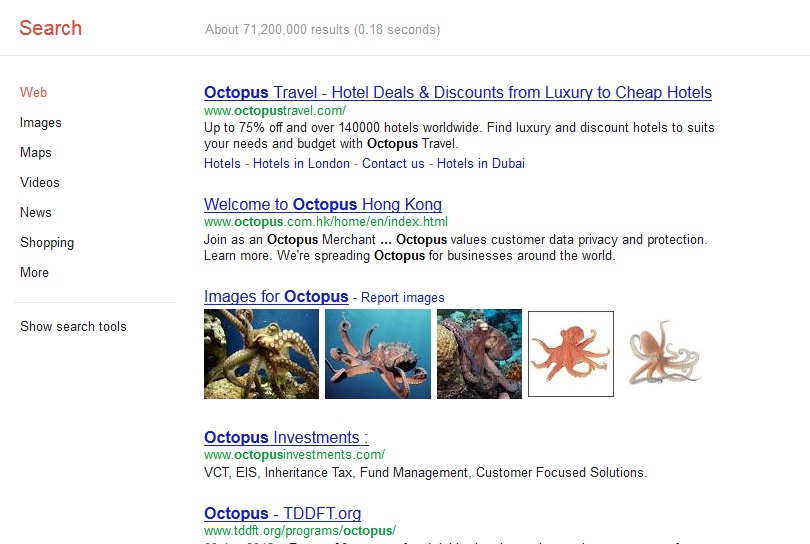The height and width of the screenshot is (544, 810).
Task: Click the VCT, EIS, Inheritance Tax snippet
Action: click(426, 473)
